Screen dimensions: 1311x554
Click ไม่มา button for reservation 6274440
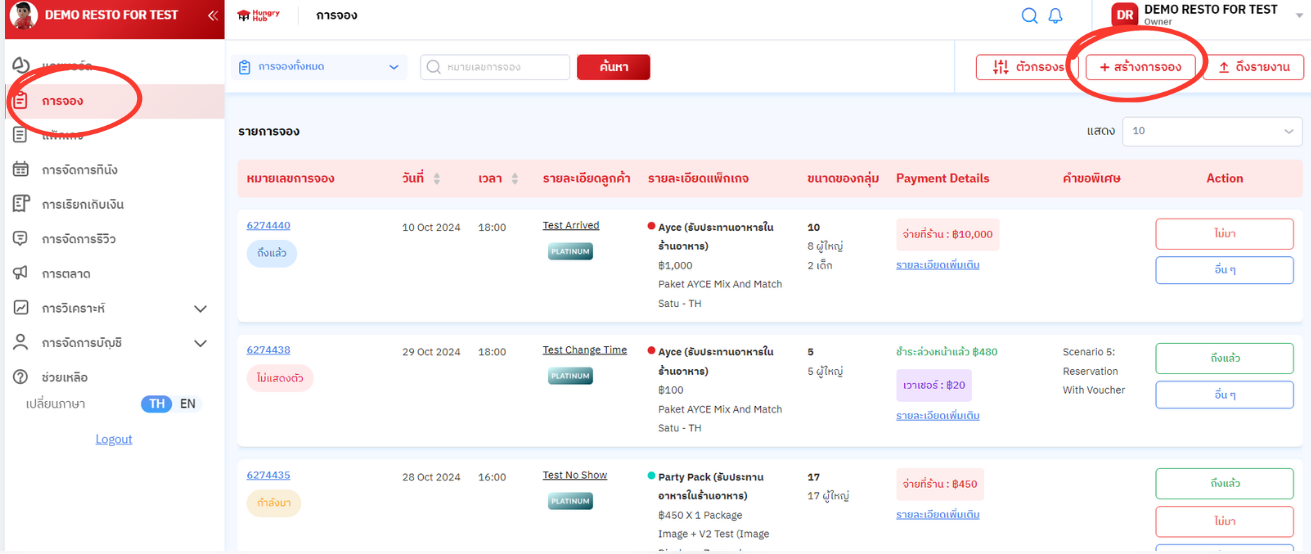1224,233
